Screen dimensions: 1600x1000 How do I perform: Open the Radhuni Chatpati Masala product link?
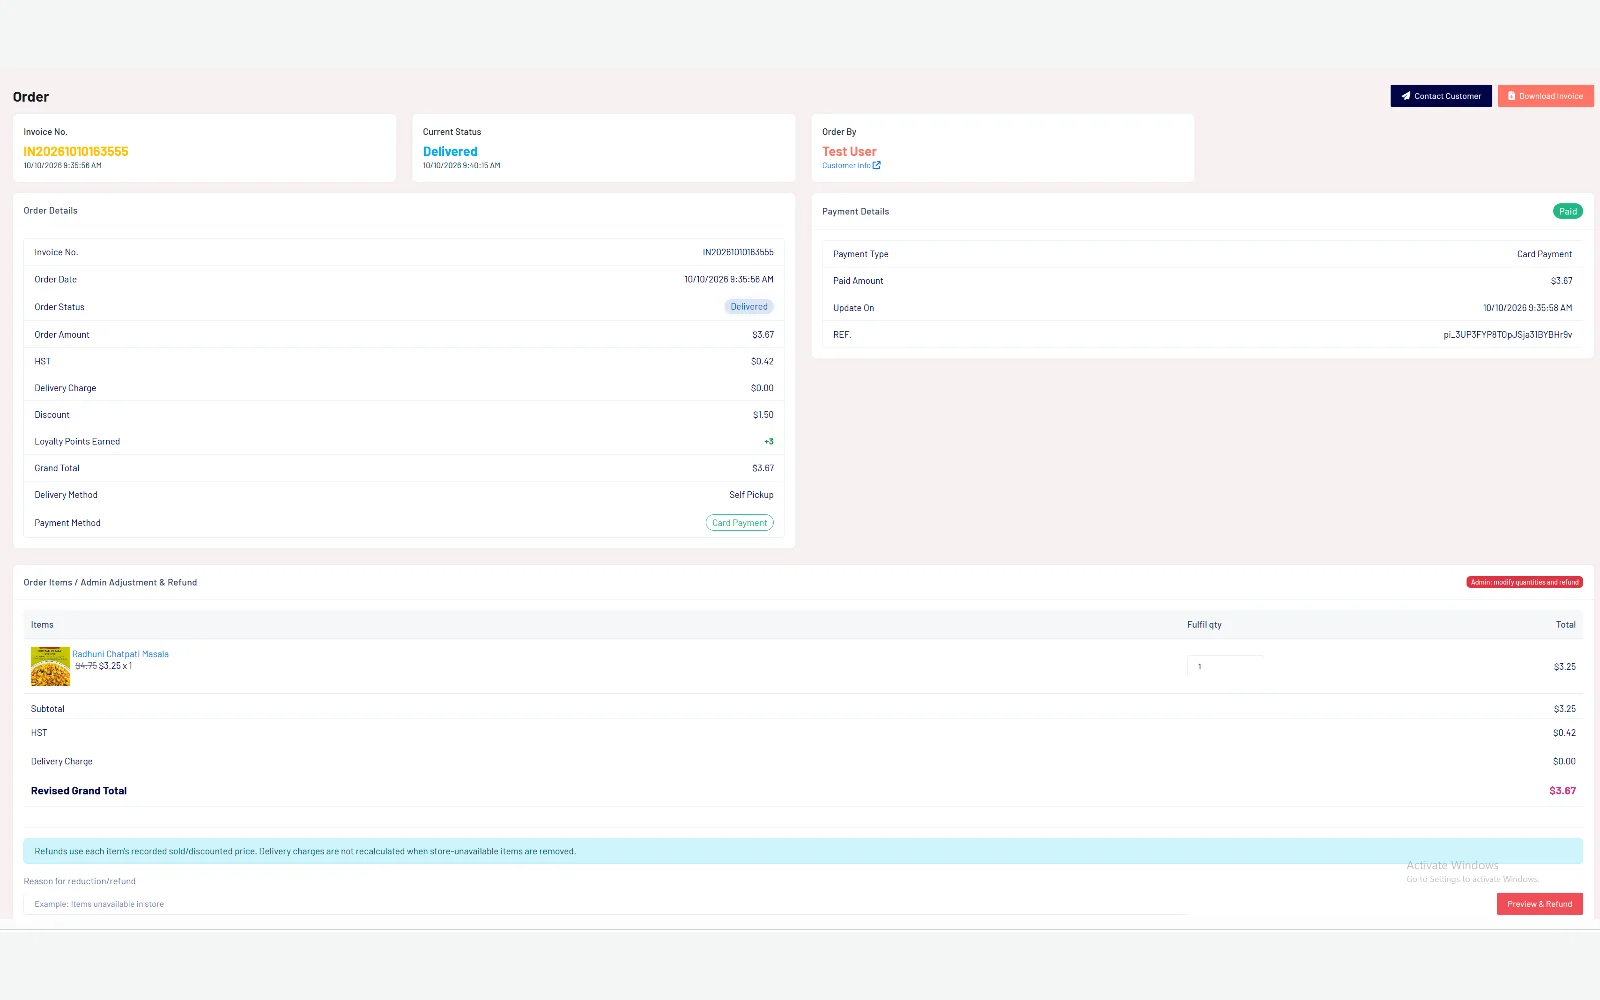pyautogui.click(x=120, y=654)
